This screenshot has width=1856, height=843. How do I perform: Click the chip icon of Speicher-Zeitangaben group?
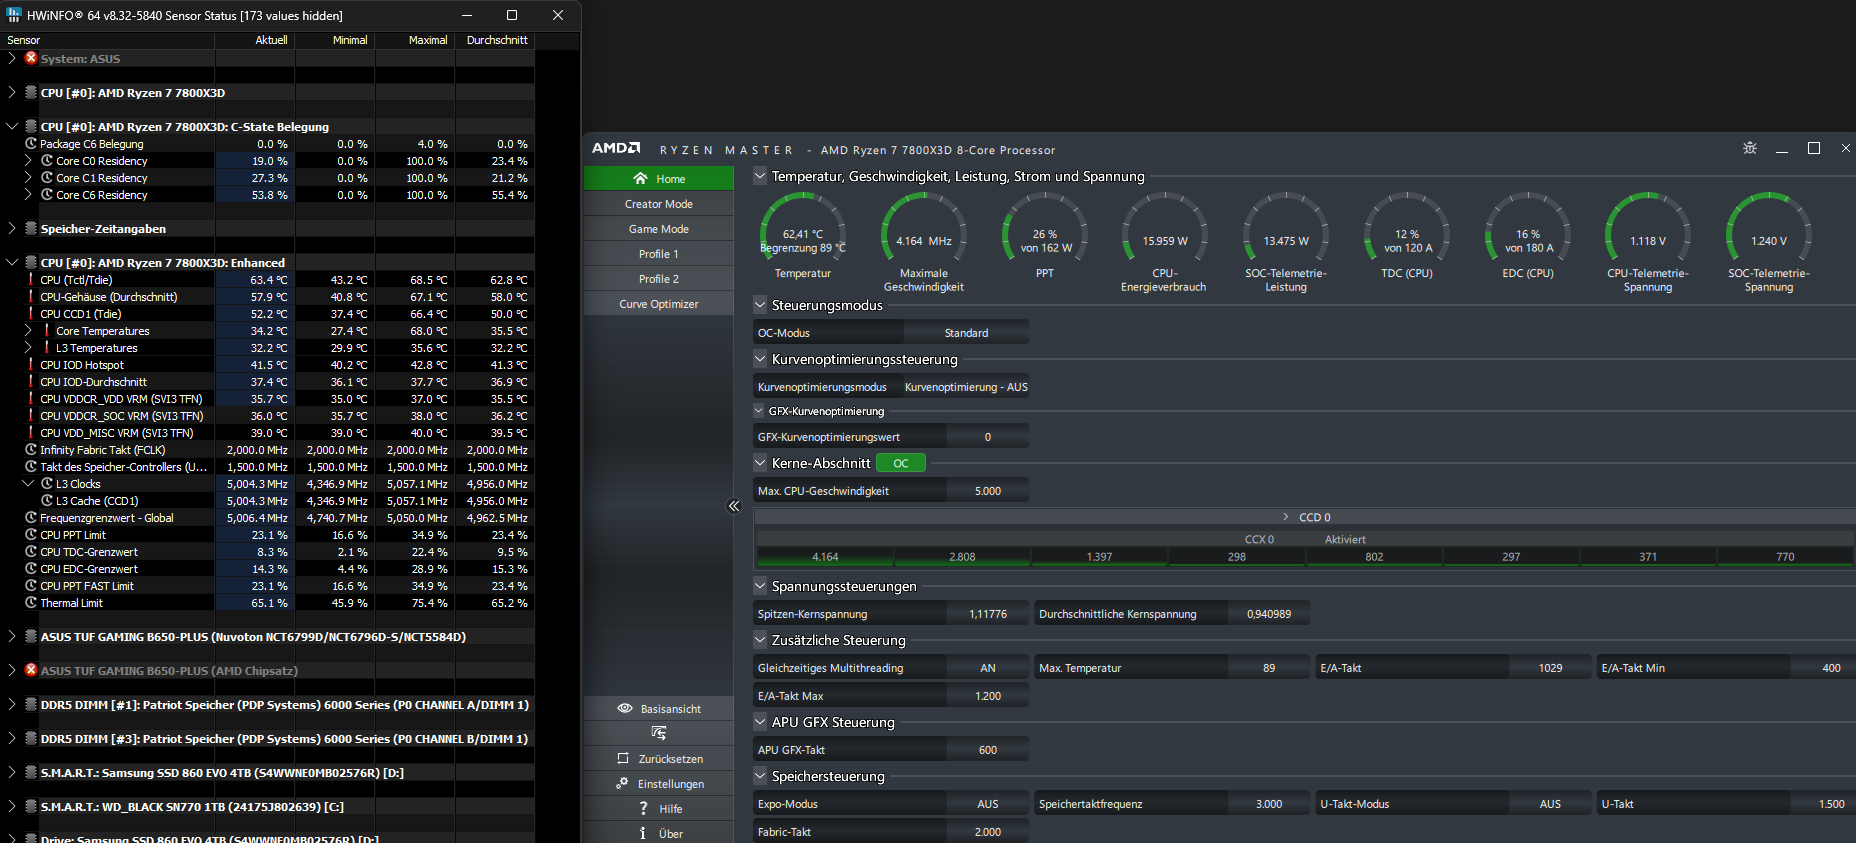click(31, 228)
